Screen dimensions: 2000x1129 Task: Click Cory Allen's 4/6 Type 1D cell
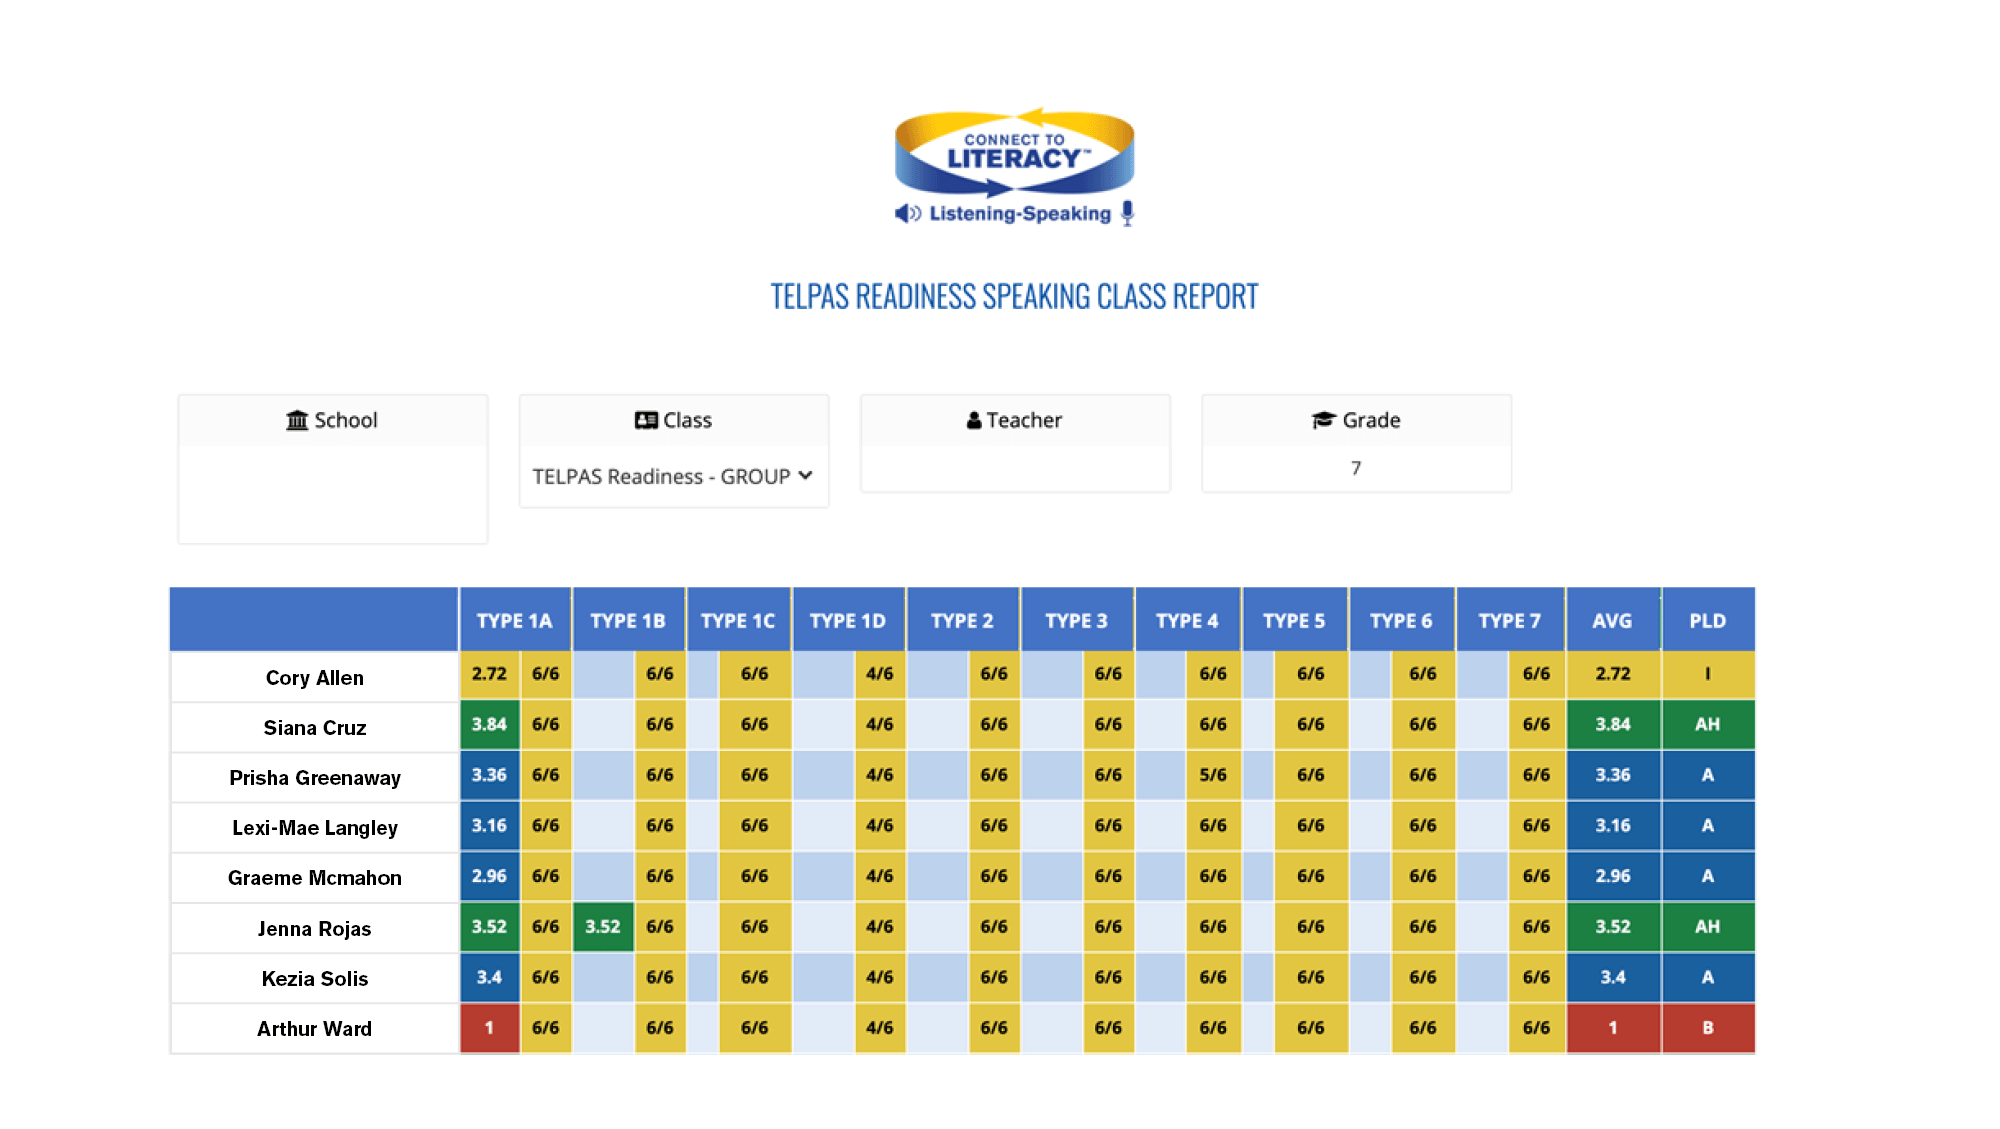(x=880, y=674)
